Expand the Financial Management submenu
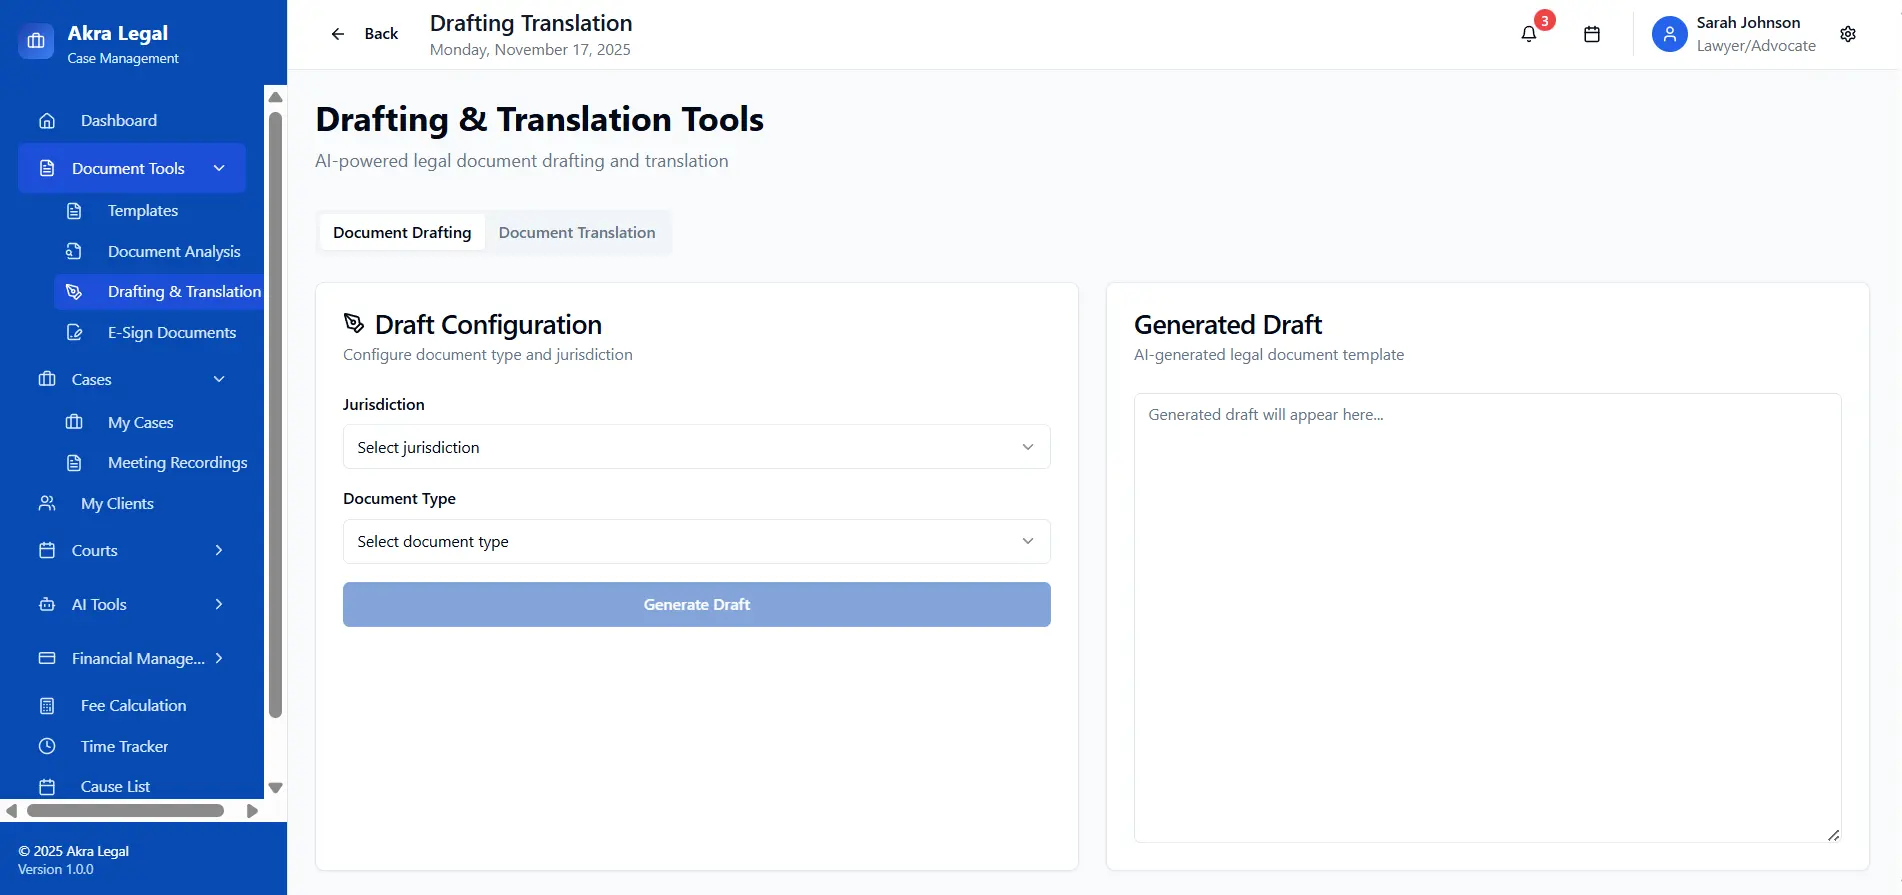The height and width of the screenshot is (895, 1902). [219, 658]
